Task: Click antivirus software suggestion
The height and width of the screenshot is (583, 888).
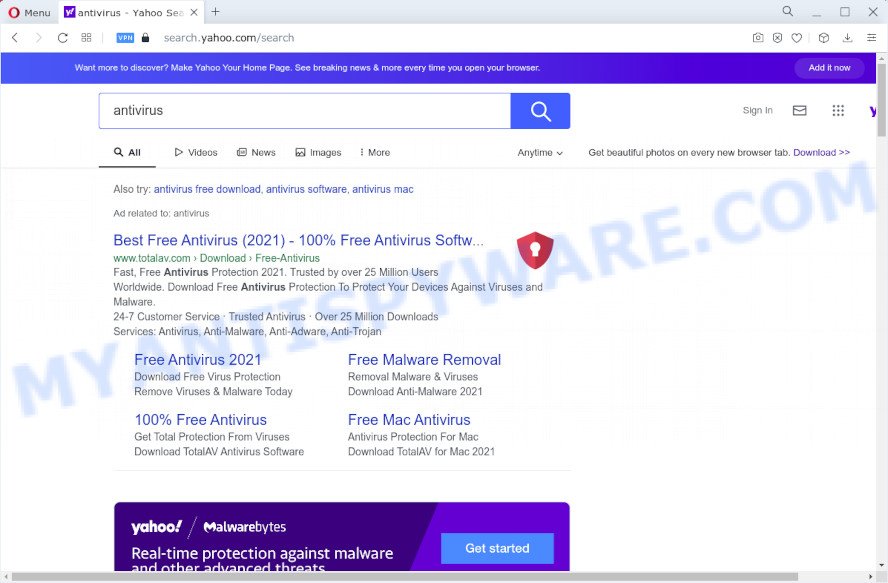Action: (x=306, y=189)
